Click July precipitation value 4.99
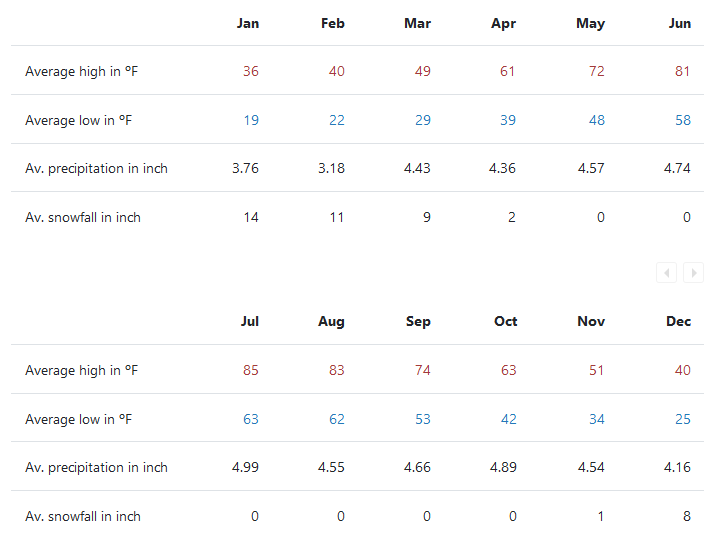Screen dimensions: 719x540 245,467
